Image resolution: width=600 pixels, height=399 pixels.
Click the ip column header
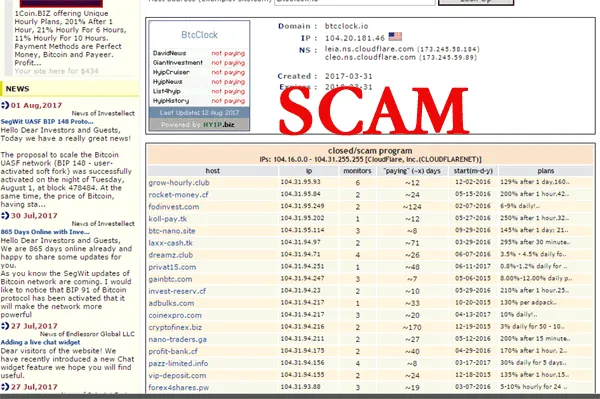[309, 171]
